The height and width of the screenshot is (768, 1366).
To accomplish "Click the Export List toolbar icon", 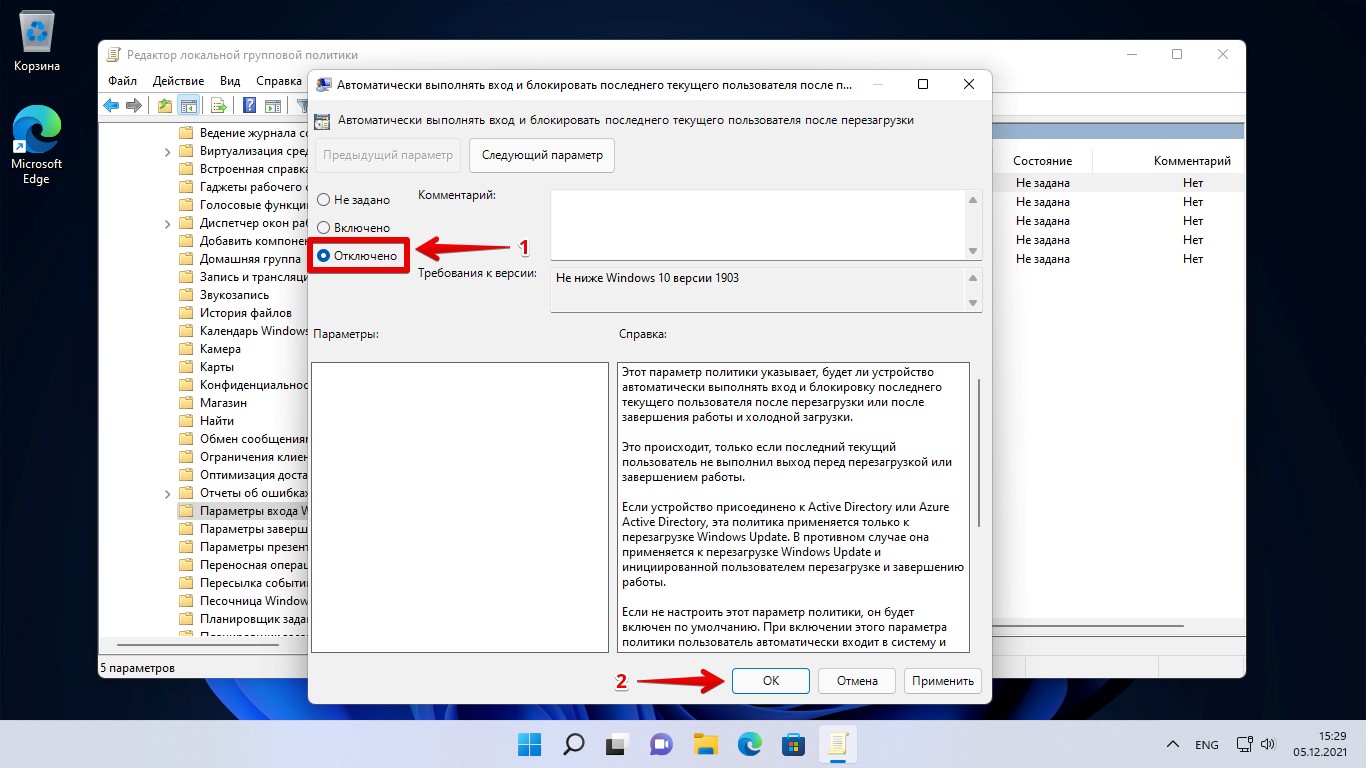I will 219,105.
